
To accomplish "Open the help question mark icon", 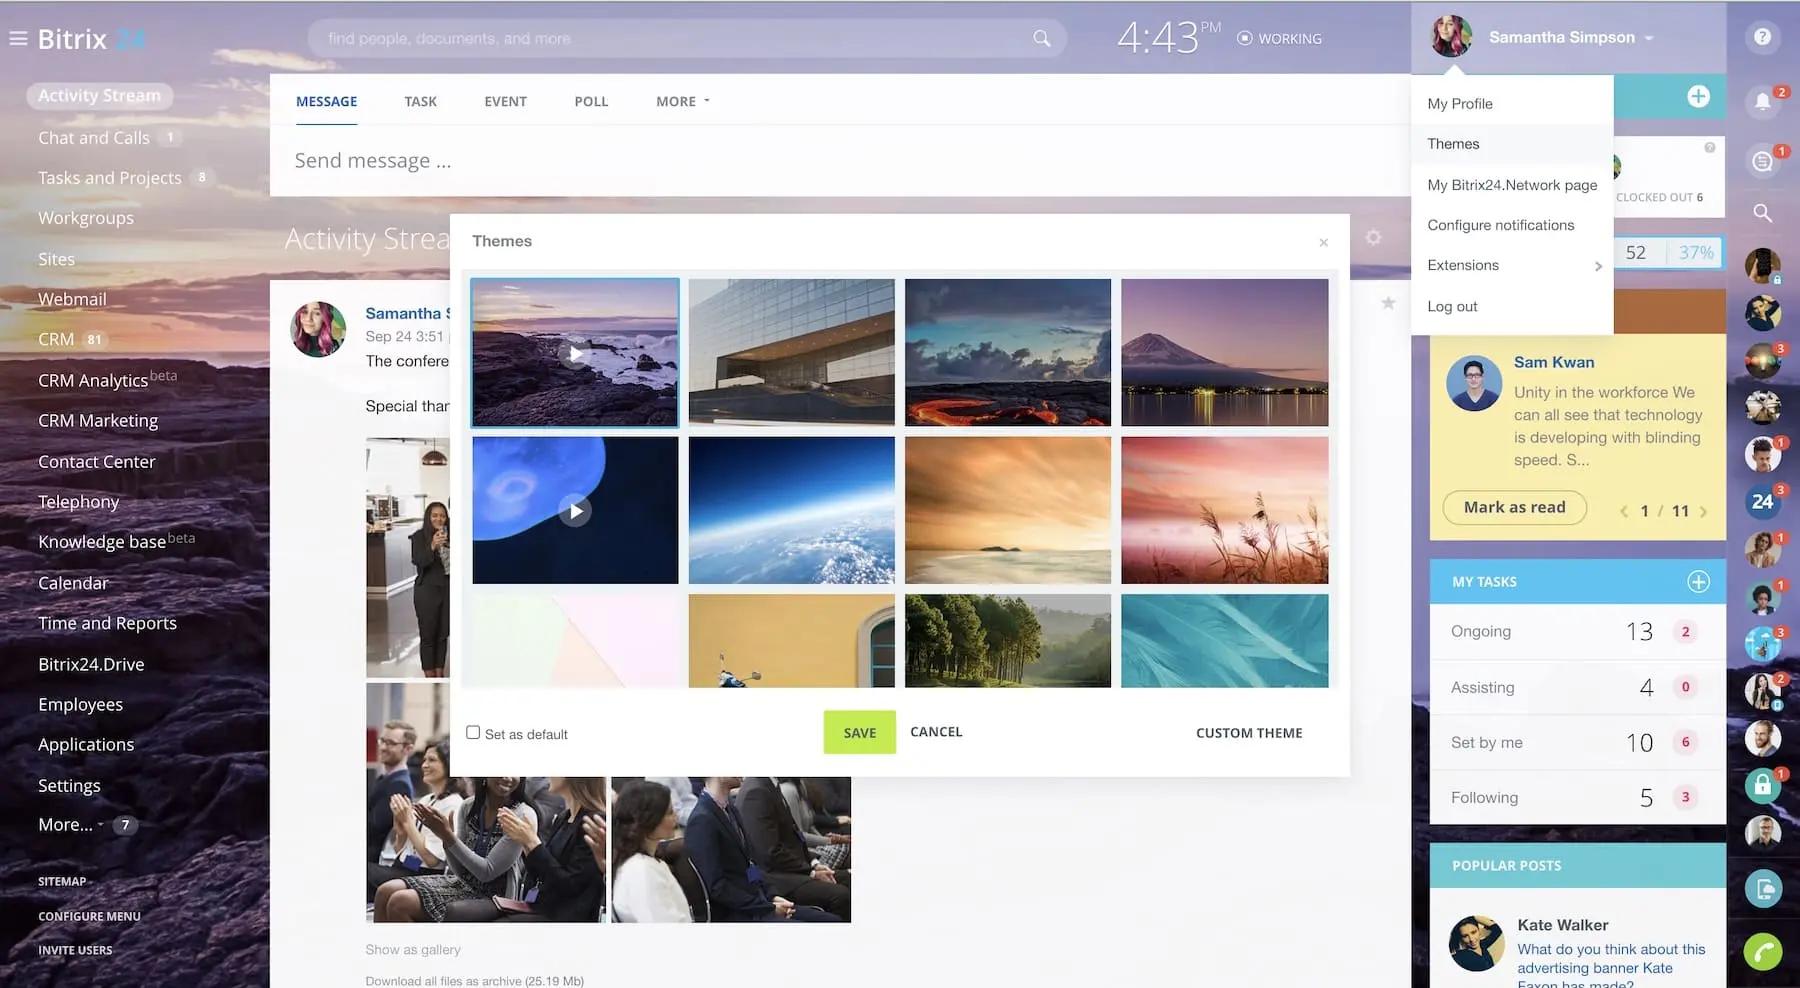I will click(1762, 37).
